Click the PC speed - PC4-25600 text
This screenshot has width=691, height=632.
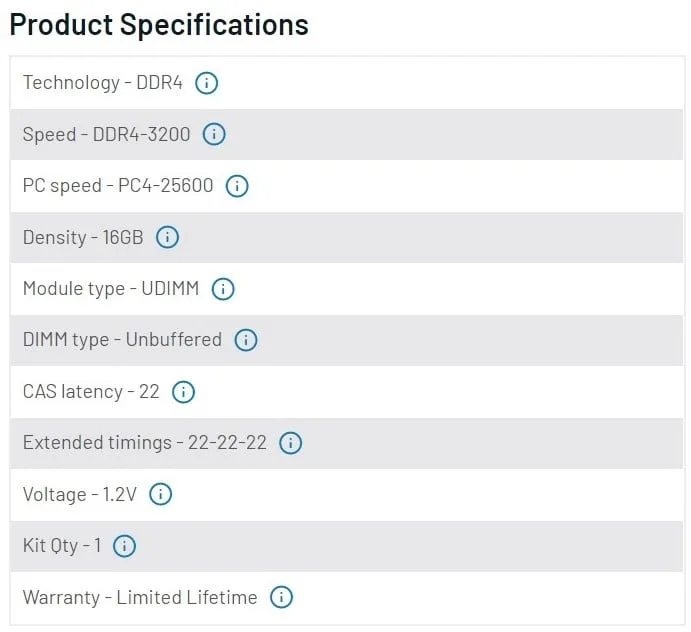click(x=118, y=186)
